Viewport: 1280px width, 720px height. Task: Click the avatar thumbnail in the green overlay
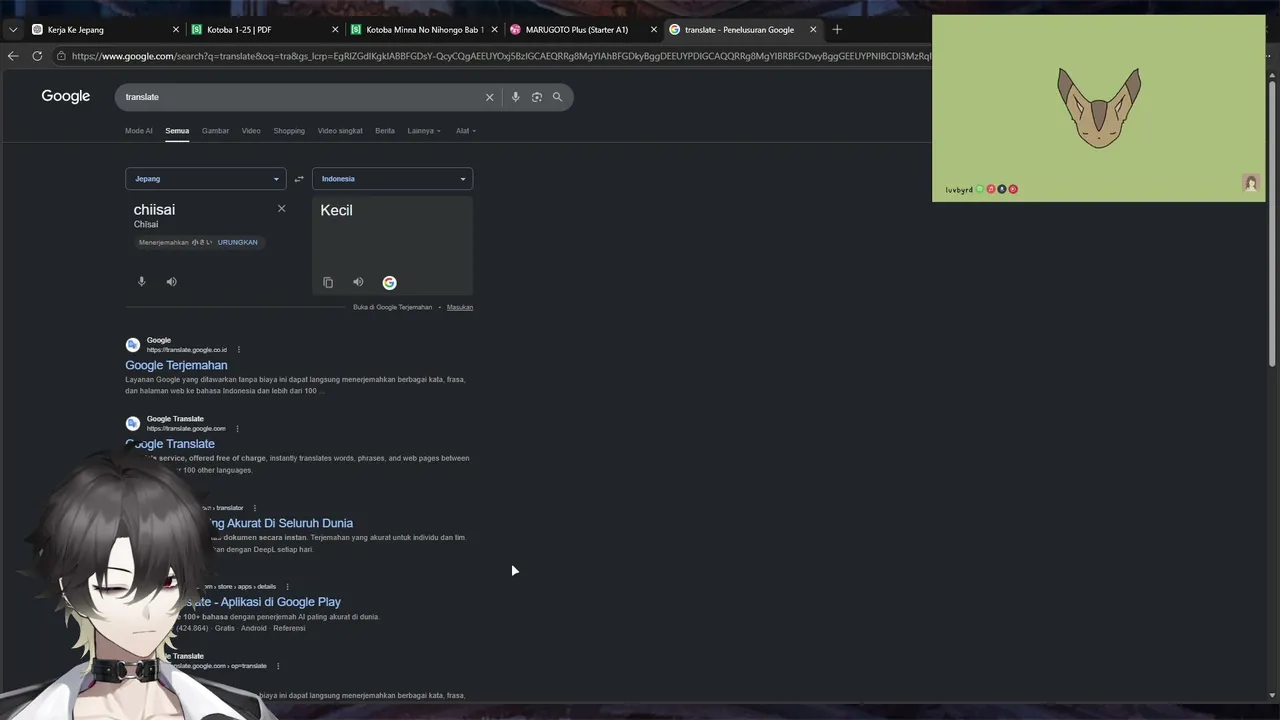click(x=1251, y=183)
